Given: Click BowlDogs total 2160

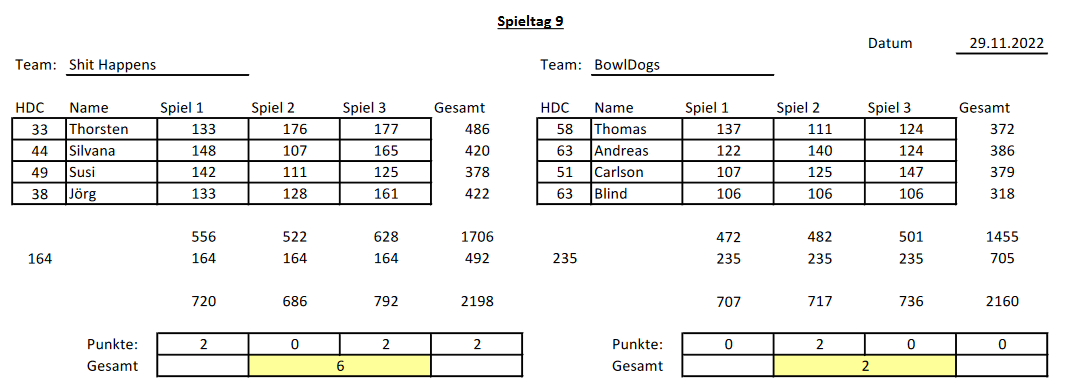Looking at the screenshot, I should (1001, 301).
